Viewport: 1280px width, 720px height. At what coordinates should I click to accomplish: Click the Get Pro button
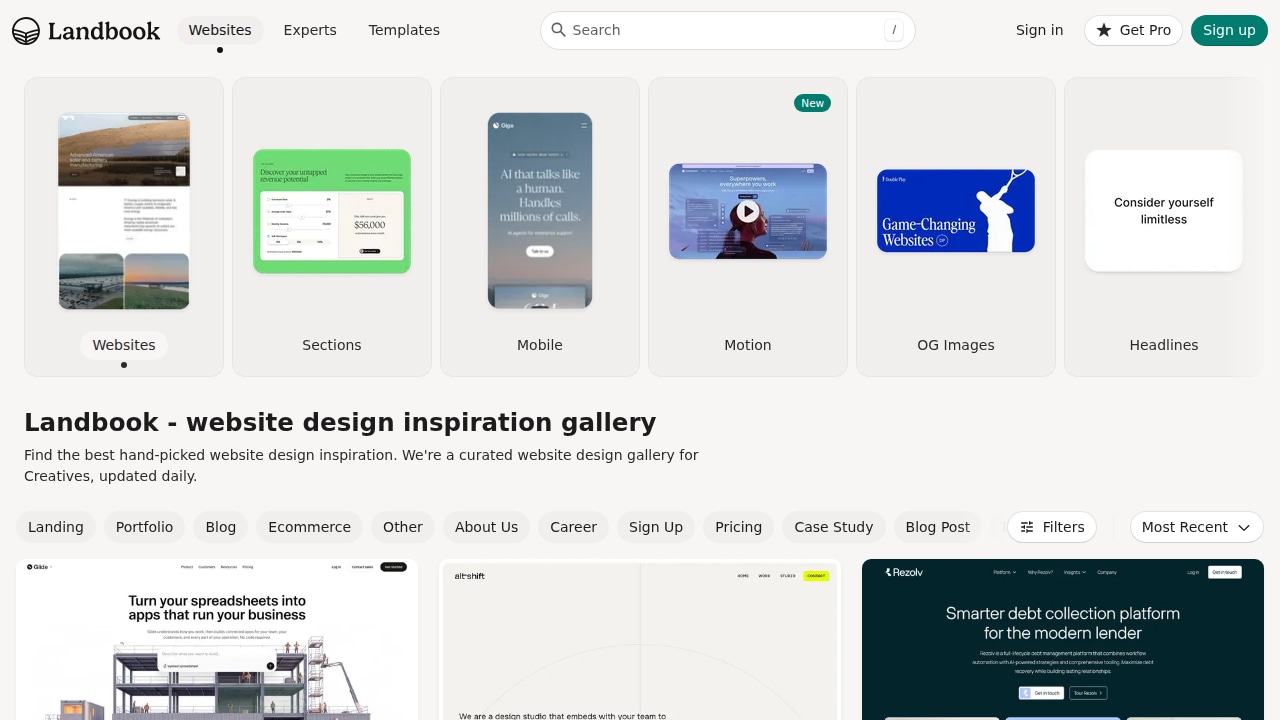coord(1133,30)
